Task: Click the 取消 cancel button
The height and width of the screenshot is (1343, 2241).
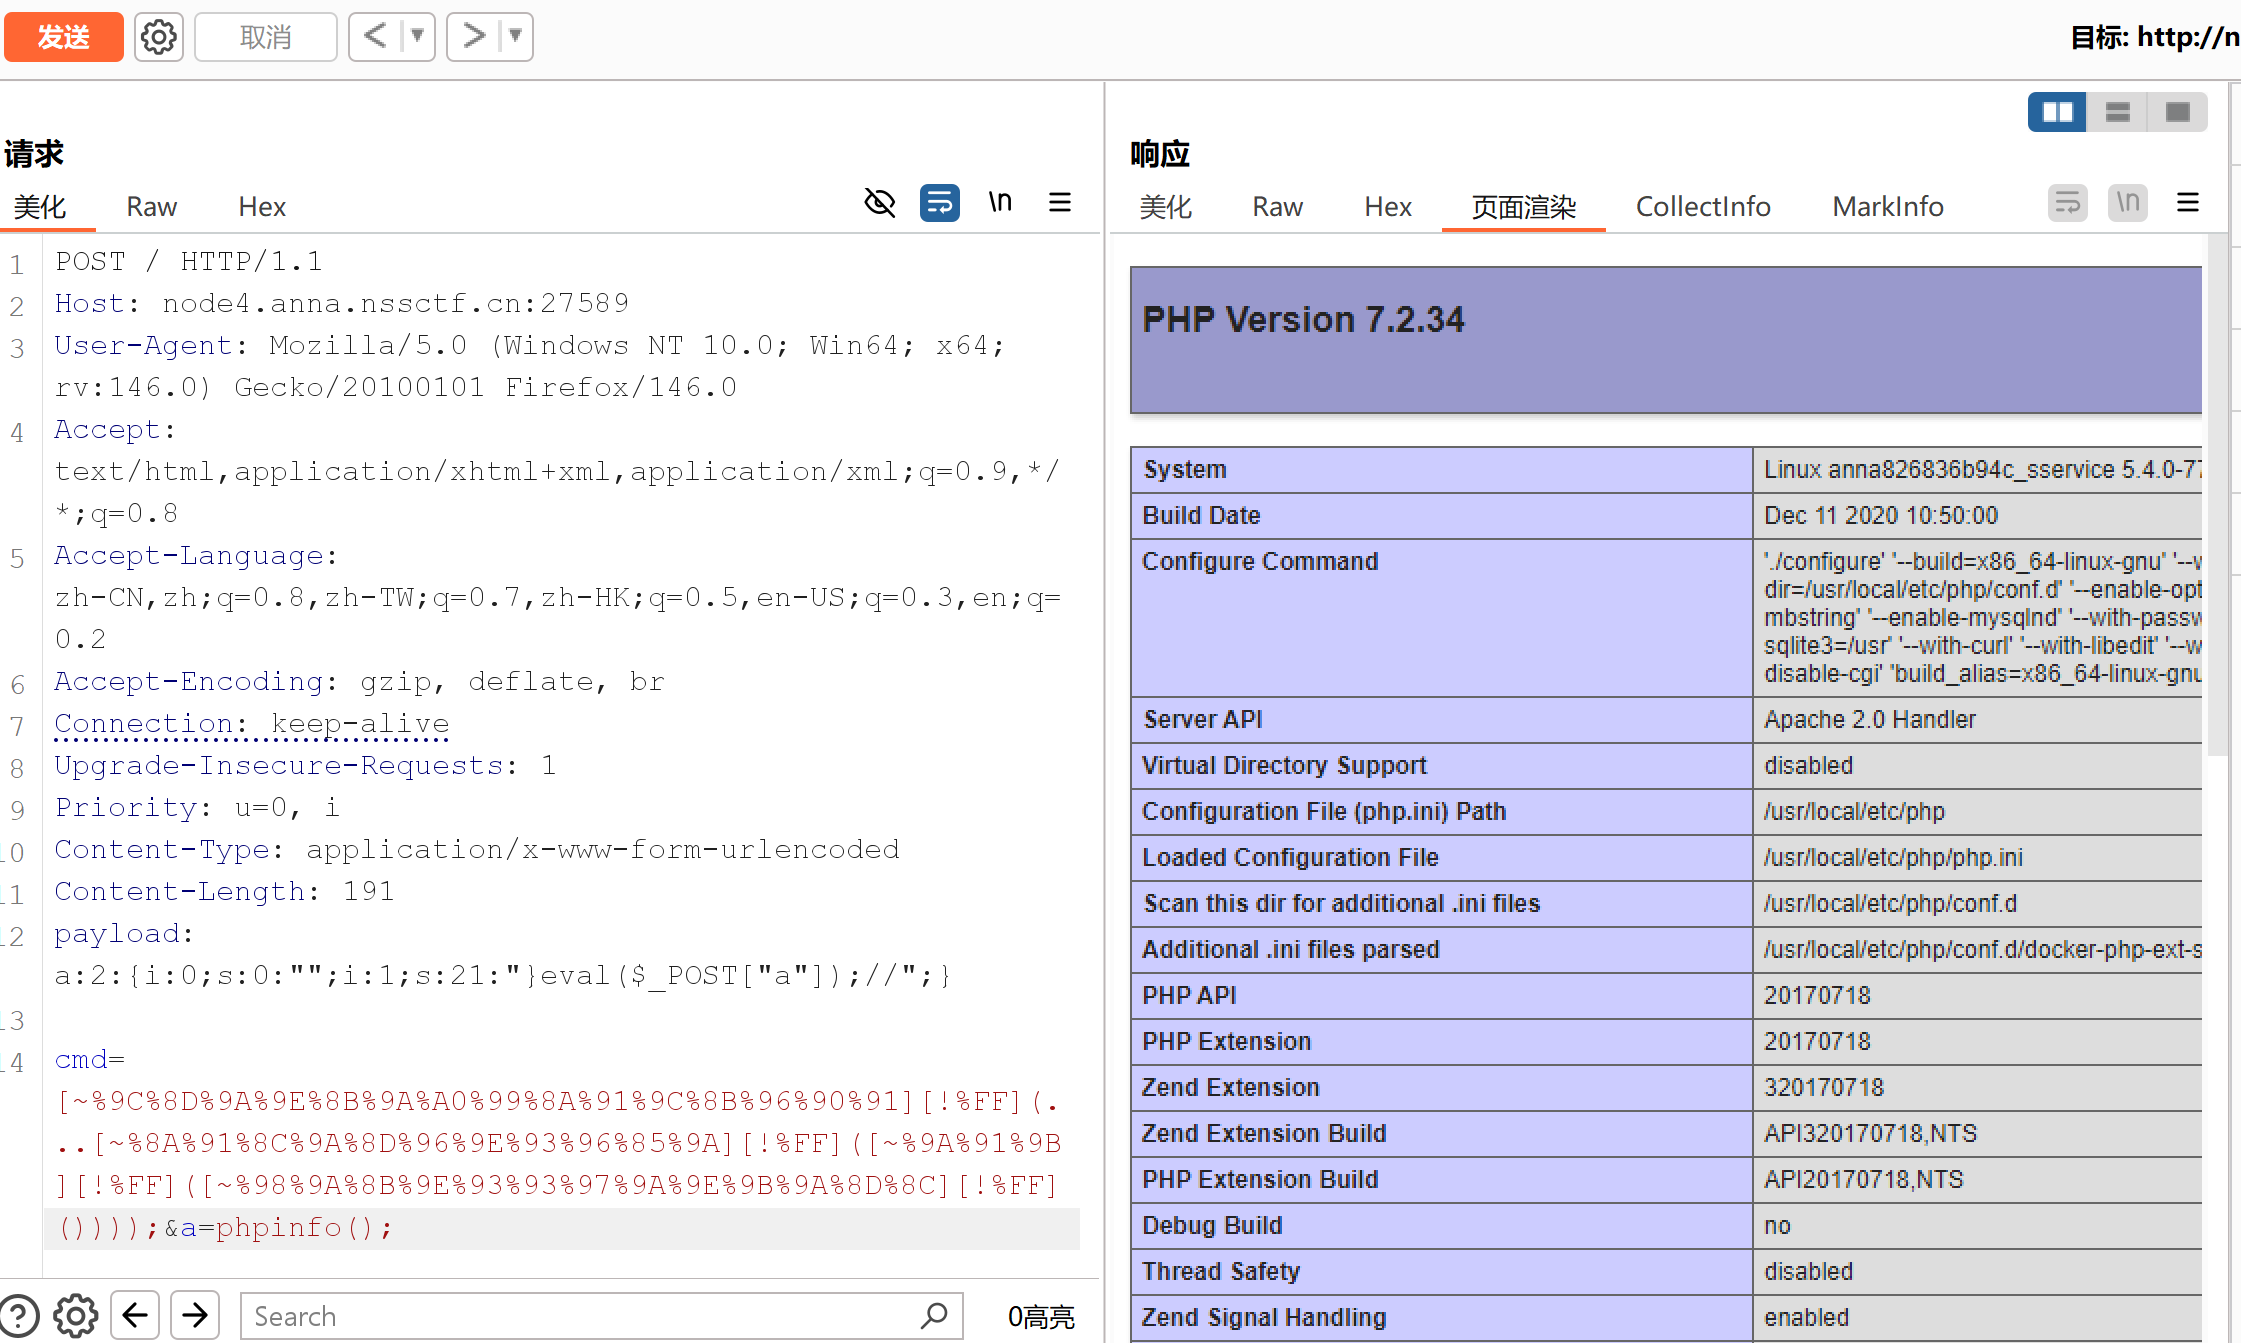Action: [x=265, y=37]
